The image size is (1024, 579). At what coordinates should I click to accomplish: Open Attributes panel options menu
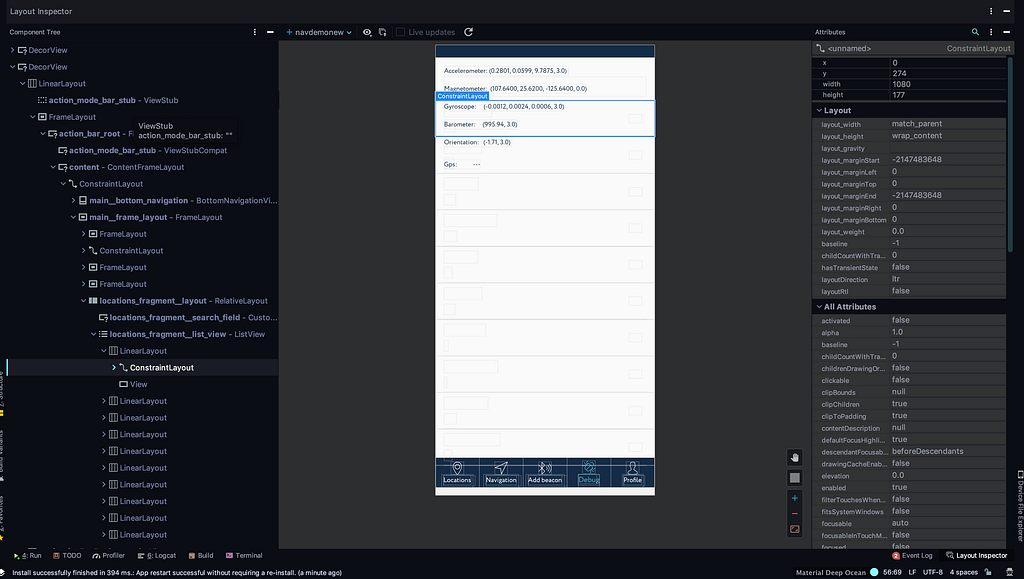point(991,31)
